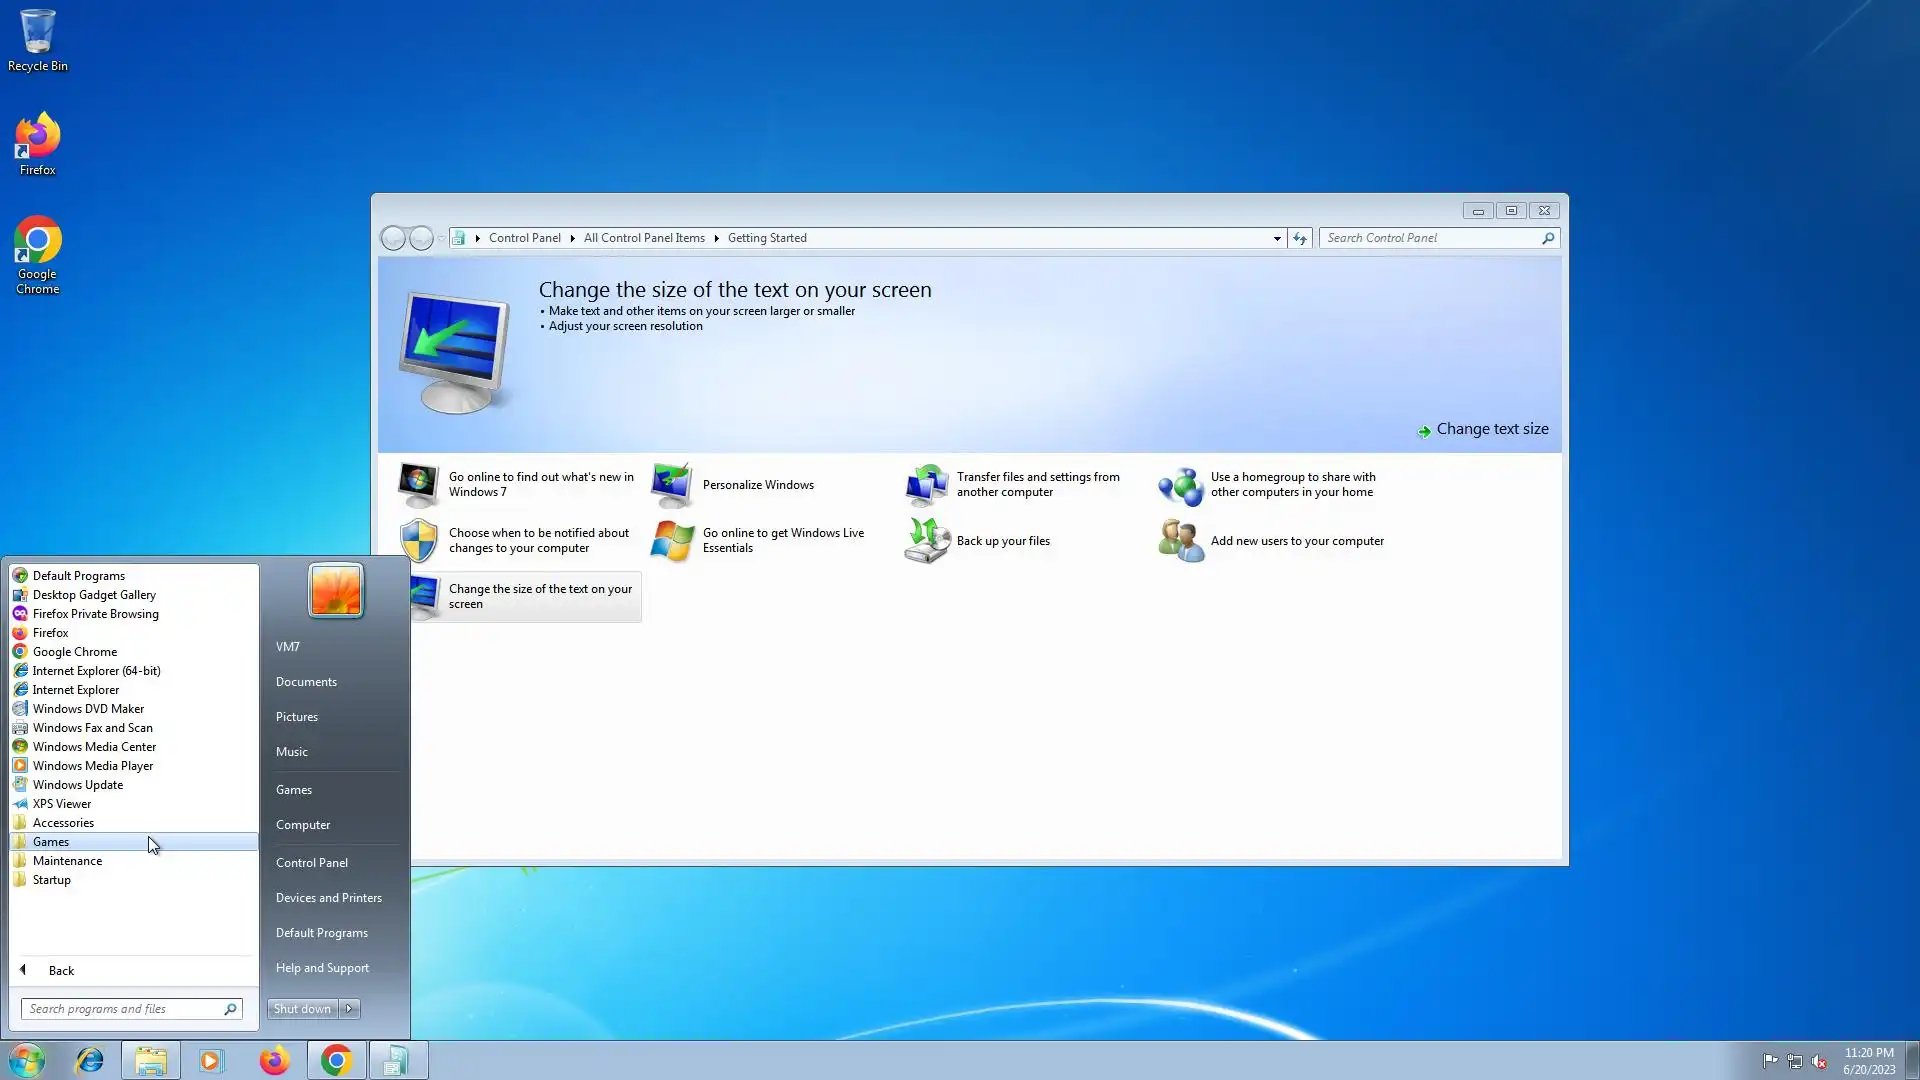
Task: Click Transfer files and settings icon
Action: (926, 485)
